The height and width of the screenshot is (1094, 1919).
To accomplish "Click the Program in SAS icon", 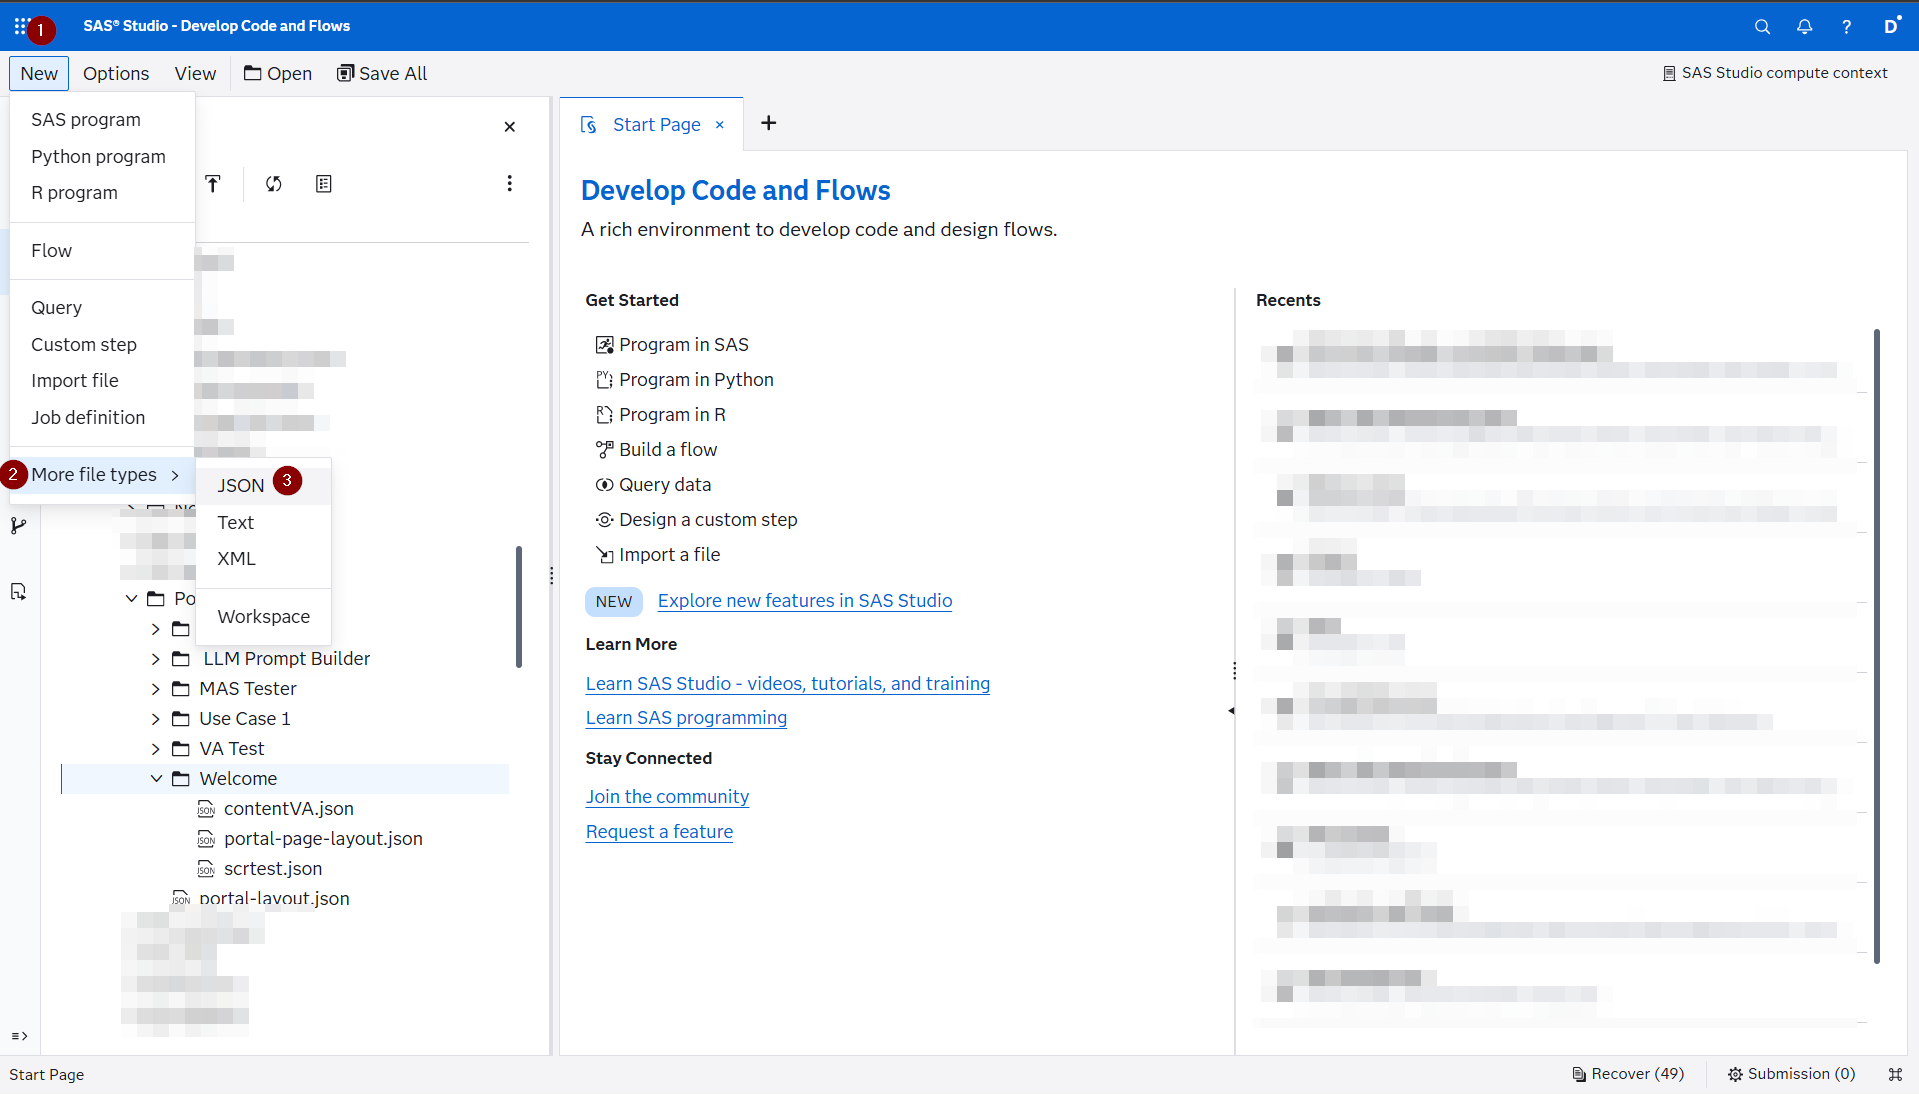I will point(604,345).
